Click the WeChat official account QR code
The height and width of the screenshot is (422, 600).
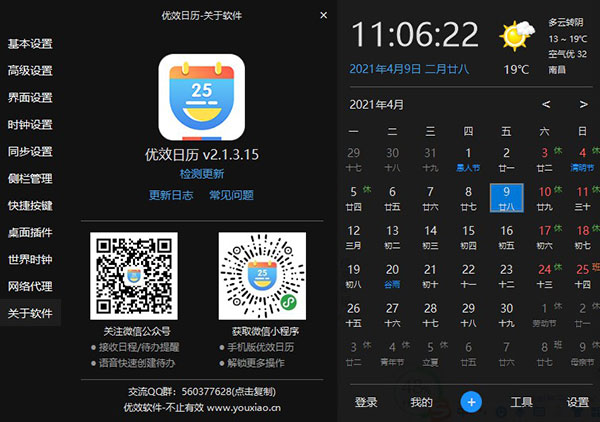click(134, 276)
